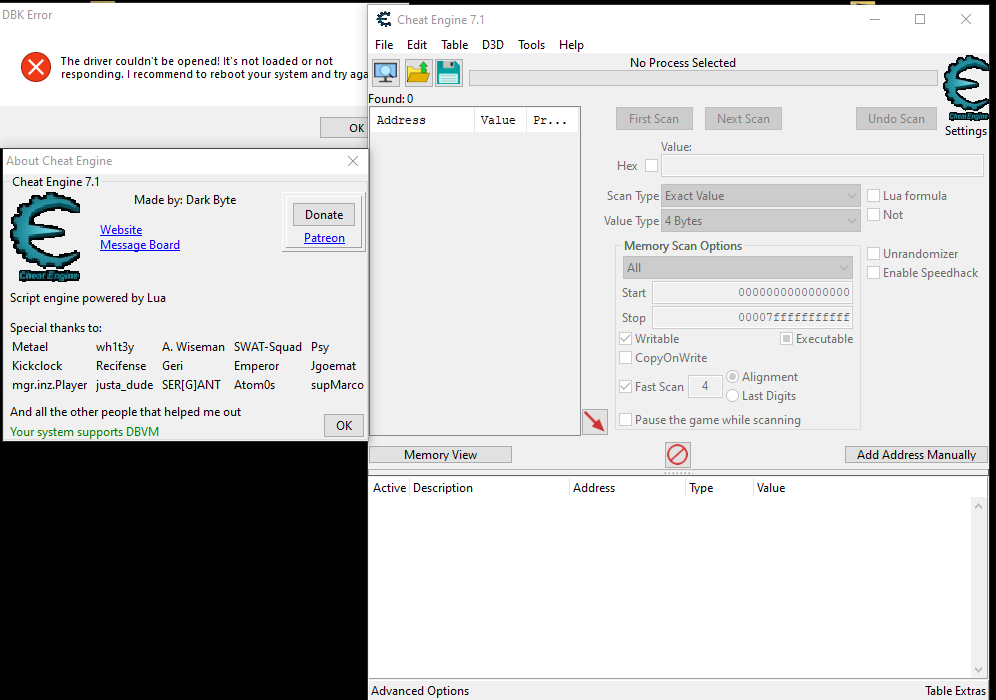The width and height of the screenshot is (996, 700).
Task: Click the Active column header
Action: tap(389, 488)
